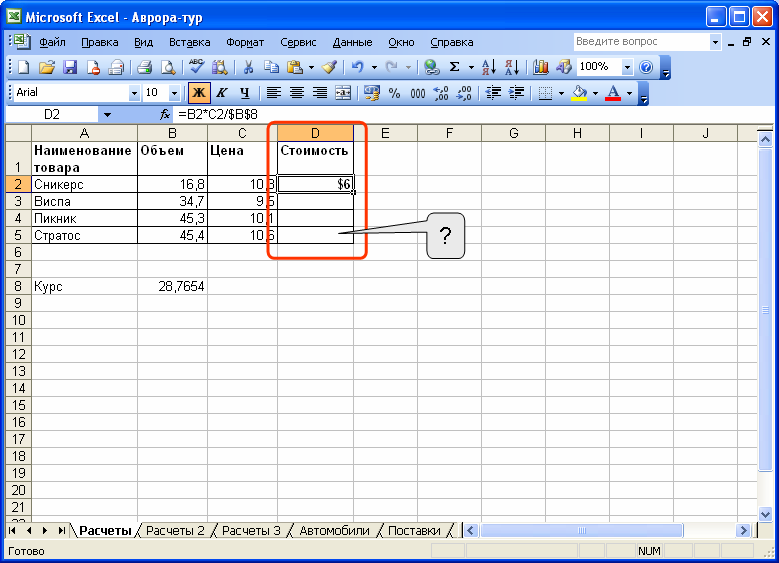Apply the yellow fill color
The height and width of the screenshot is (563, 779).
point(579,93)
